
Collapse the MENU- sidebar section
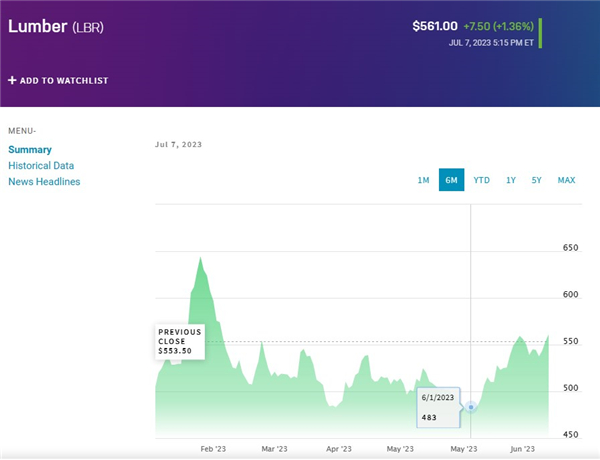tap(22, 131)
